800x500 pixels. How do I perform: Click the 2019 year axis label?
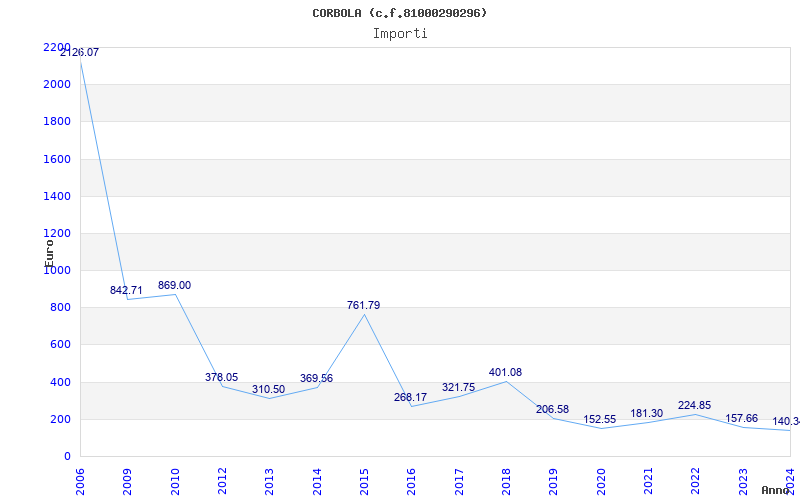554,481
